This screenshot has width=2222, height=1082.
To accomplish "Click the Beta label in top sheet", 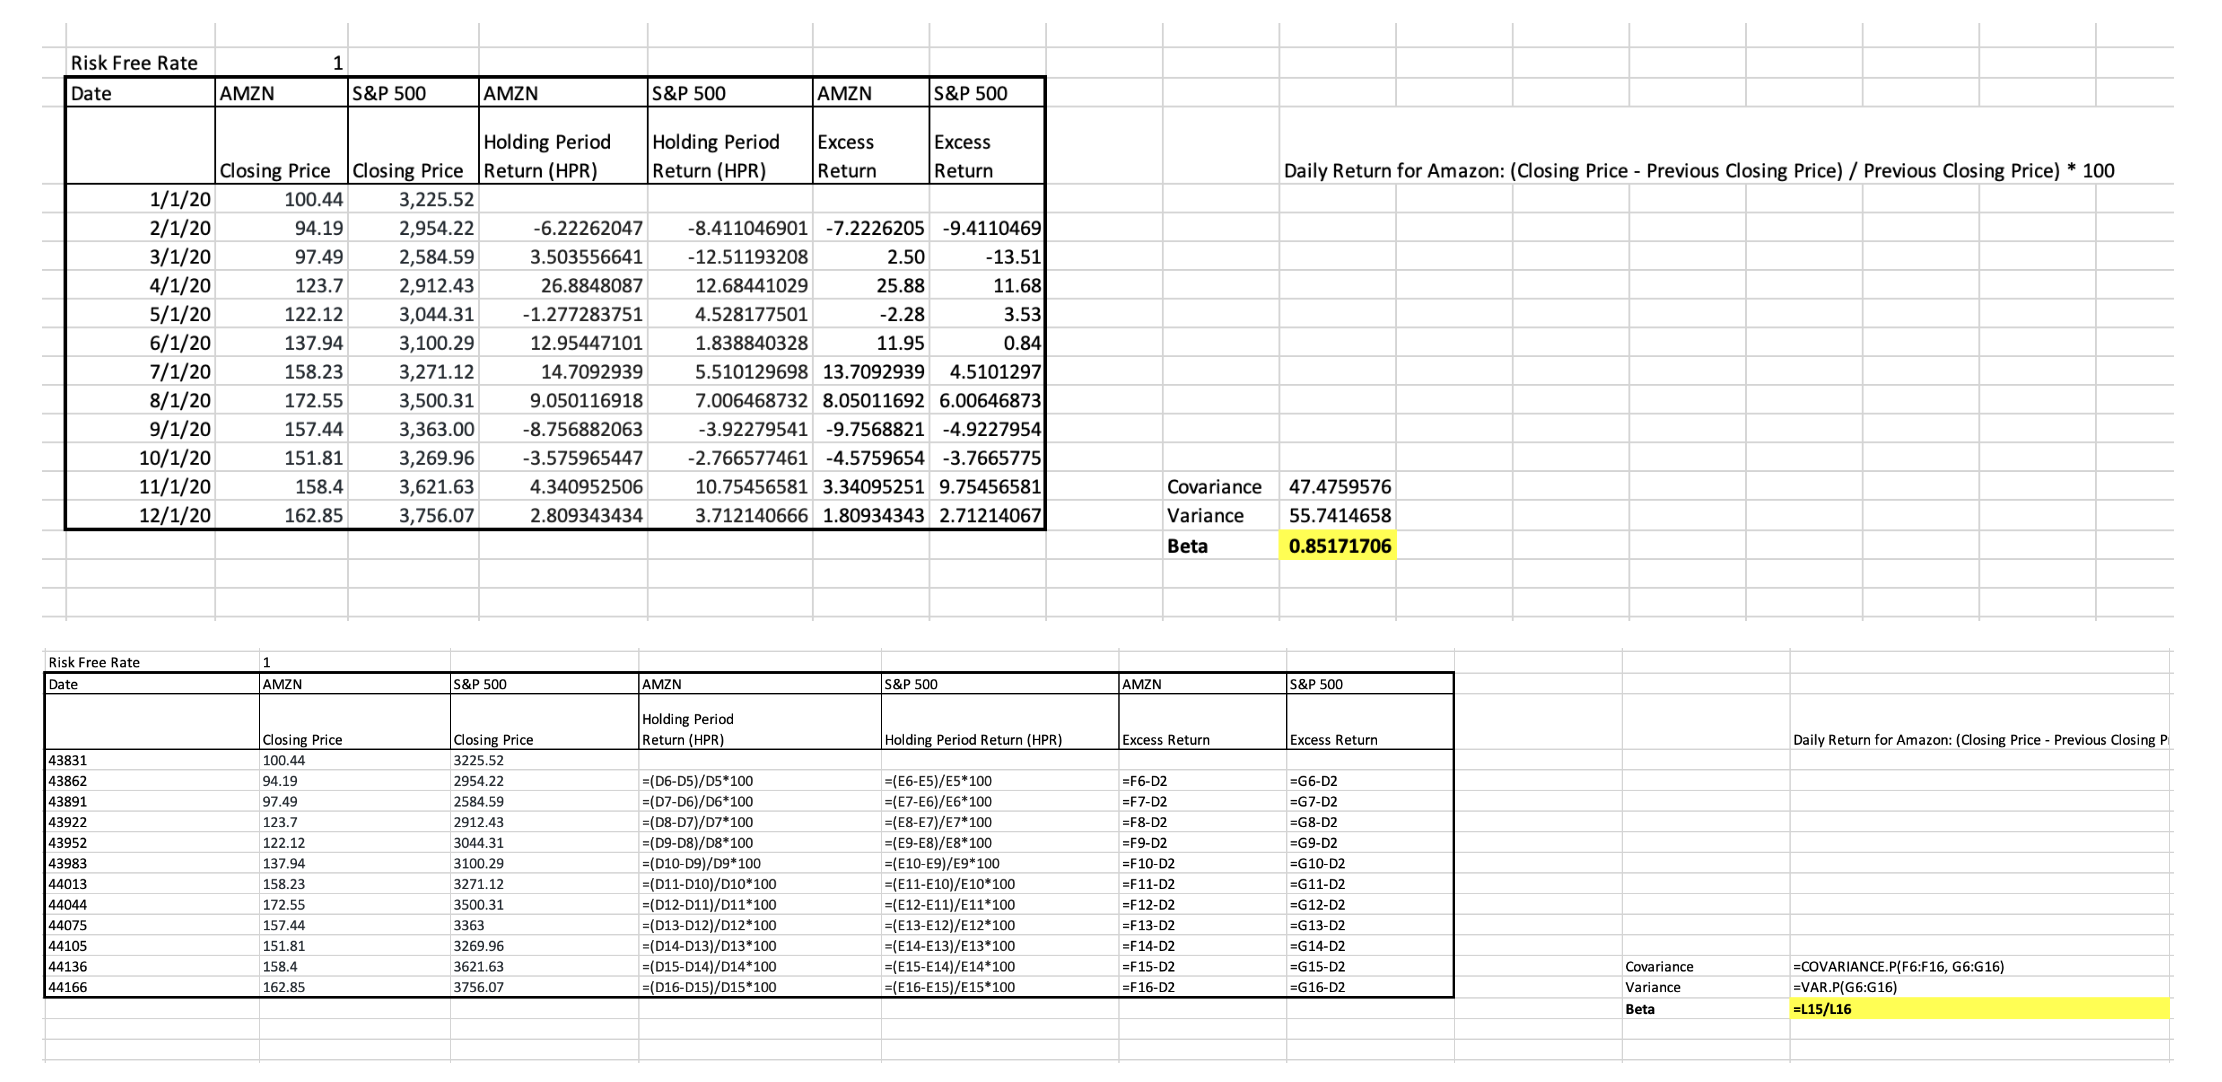I will pyautogui.click(x=1187, y=546).
